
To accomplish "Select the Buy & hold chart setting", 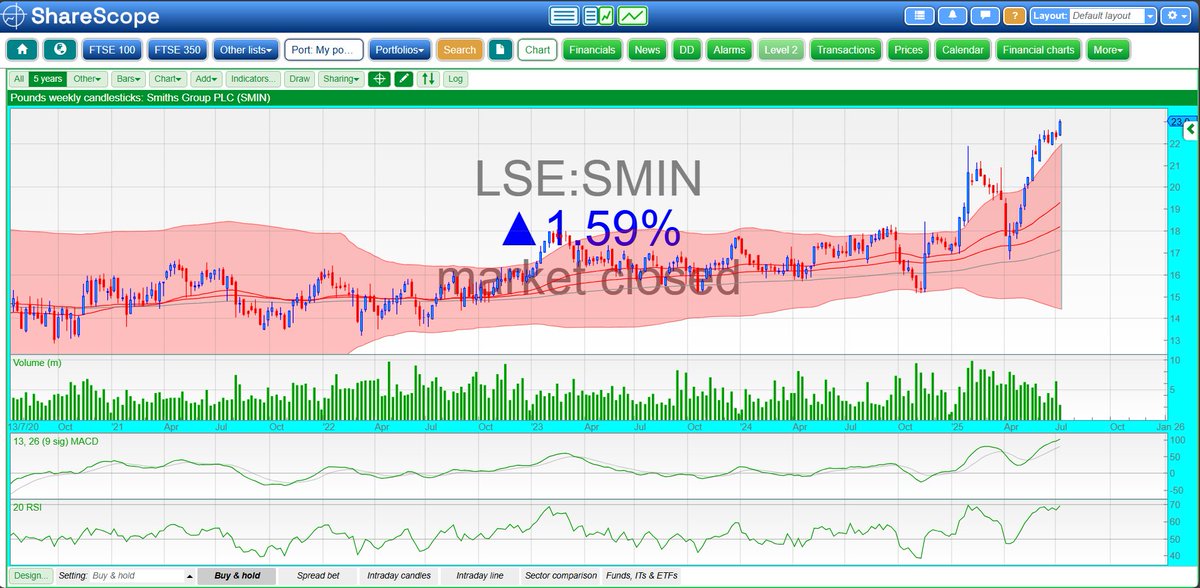I will (236, 576).
